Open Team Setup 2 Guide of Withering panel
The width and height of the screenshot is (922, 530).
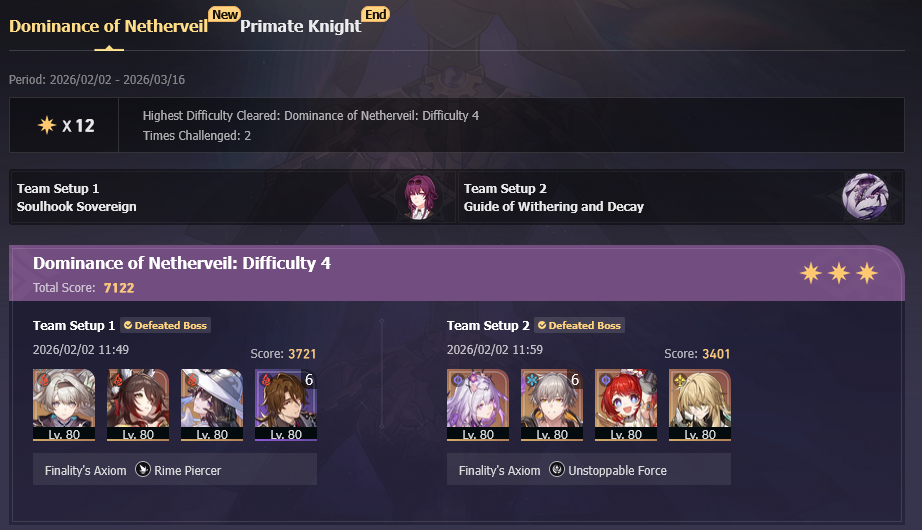click(681, 197)
